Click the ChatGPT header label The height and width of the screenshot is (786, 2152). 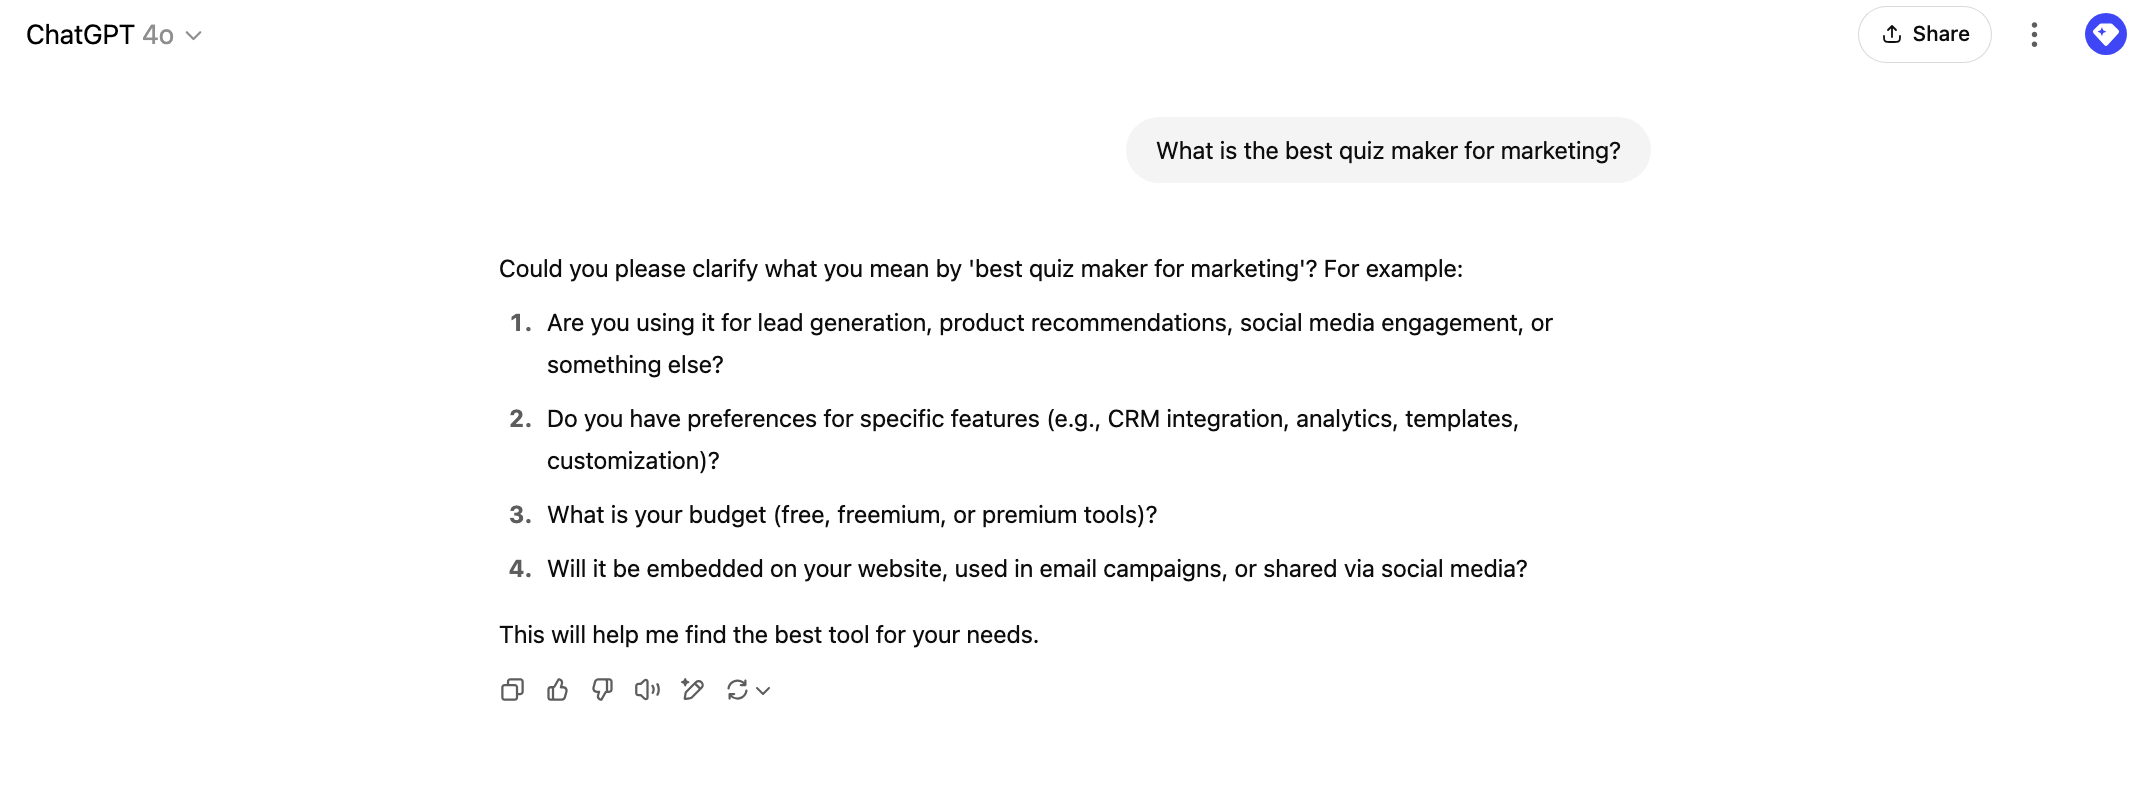coord(80,33)
